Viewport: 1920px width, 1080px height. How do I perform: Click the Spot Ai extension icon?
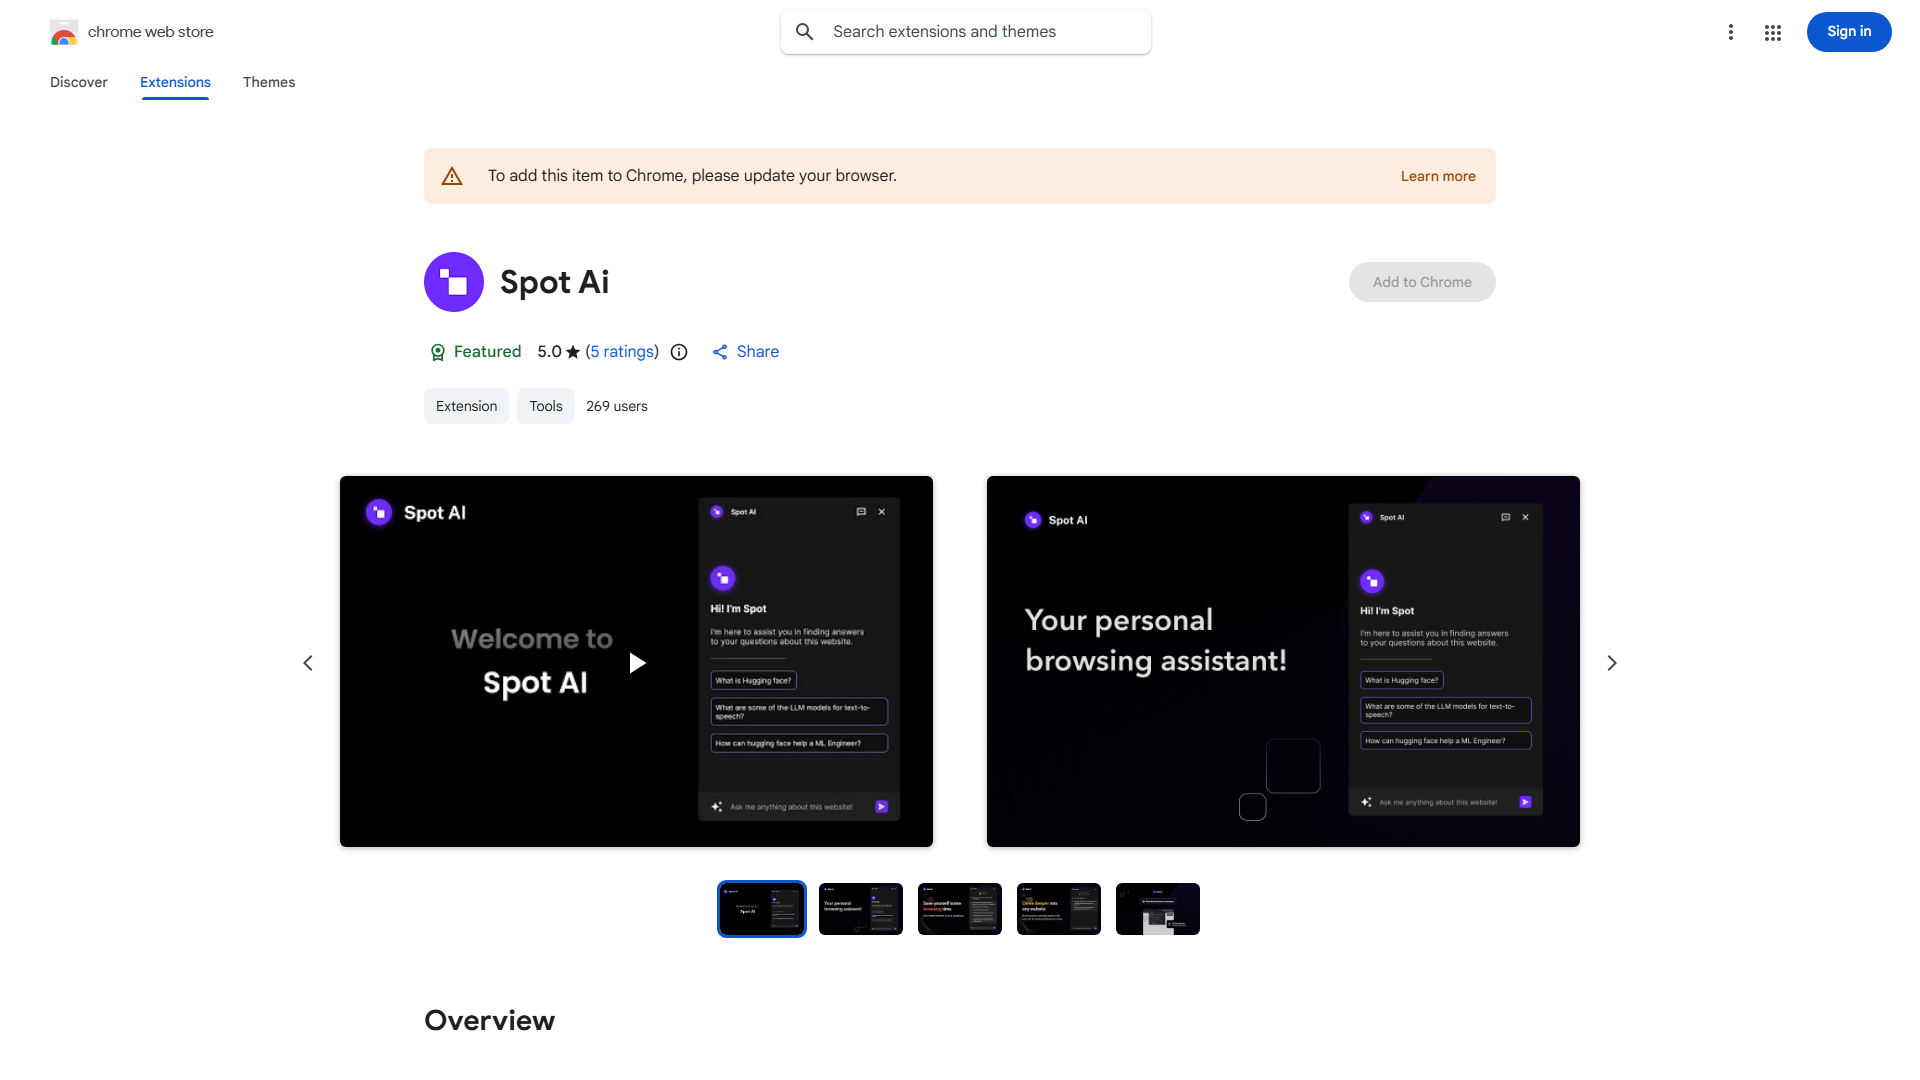tap(454, 282)
